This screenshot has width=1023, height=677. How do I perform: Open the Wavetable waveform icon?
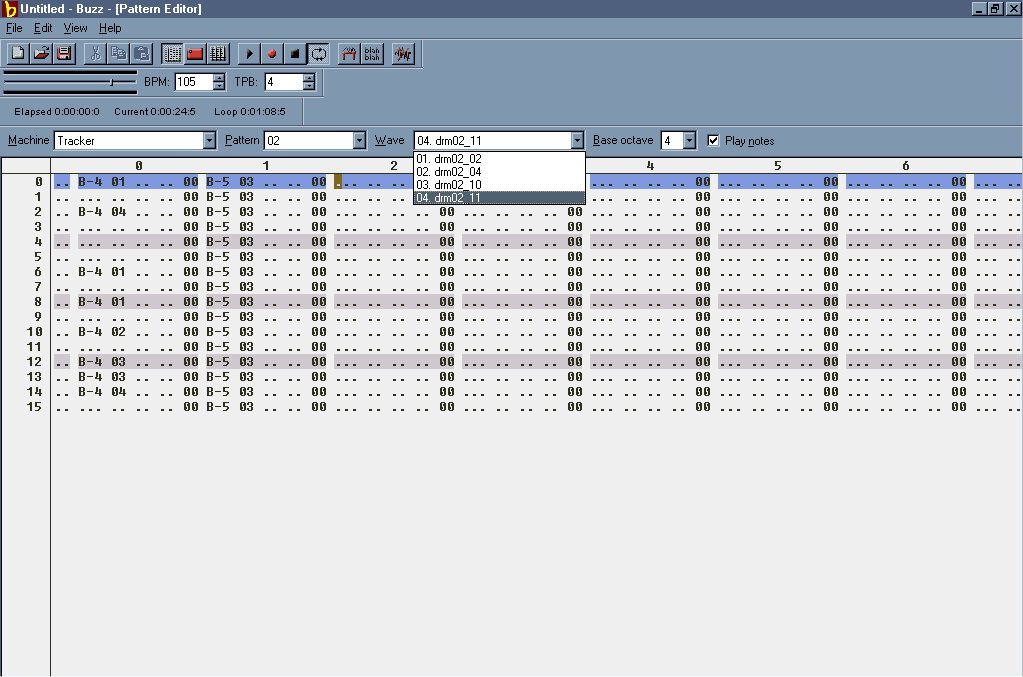pos(403,53)
